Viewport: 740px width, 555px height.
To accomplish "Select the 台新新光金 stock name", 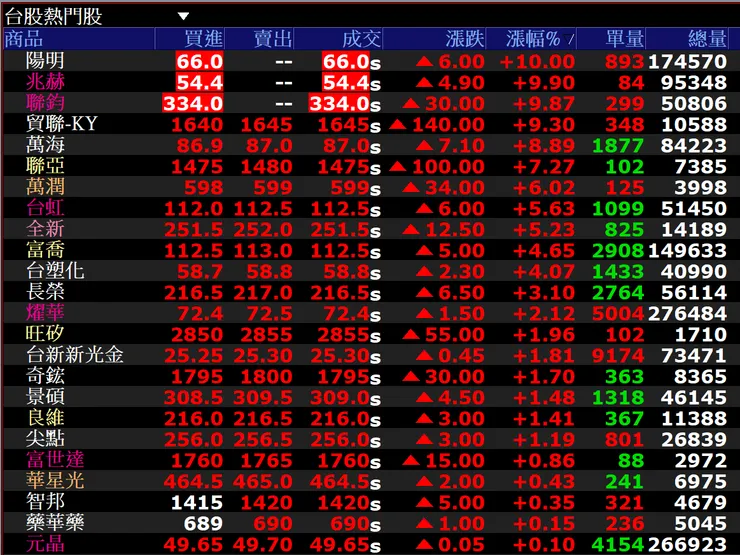I will pos(75,355).
